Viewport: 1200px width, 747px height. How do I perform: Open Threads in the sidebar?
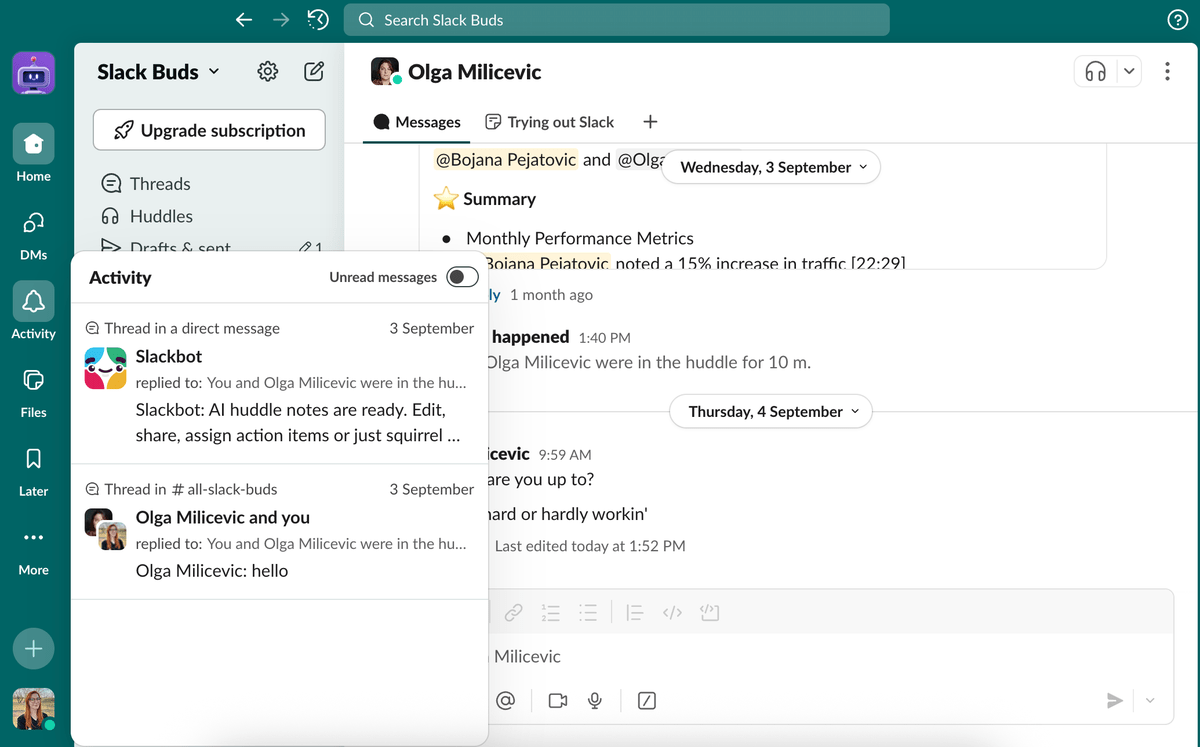point(159,184)
